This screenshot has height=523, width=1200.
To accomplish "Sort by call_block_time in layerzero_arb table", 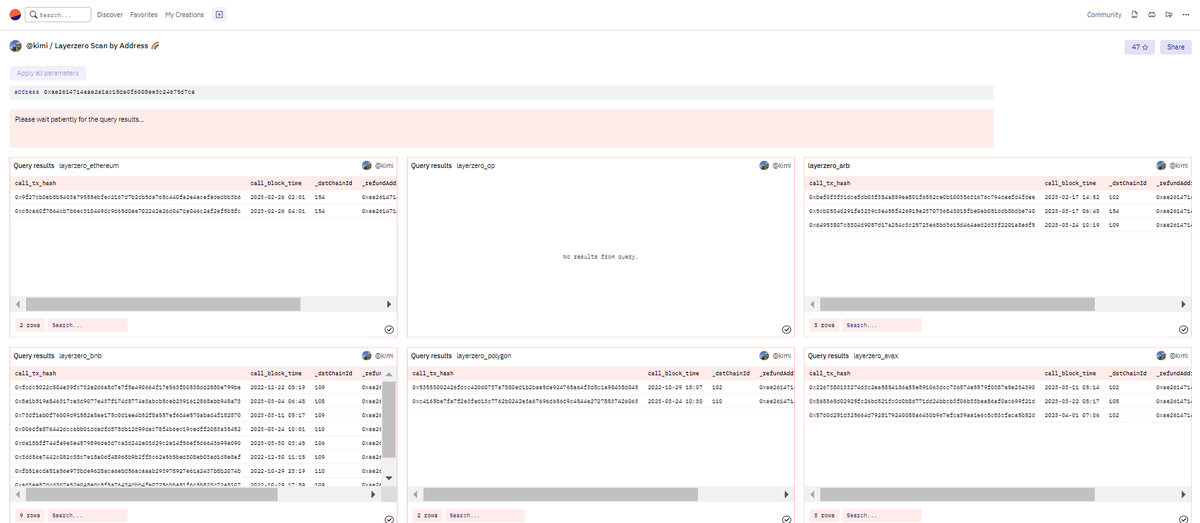I will pos(1070,183).
